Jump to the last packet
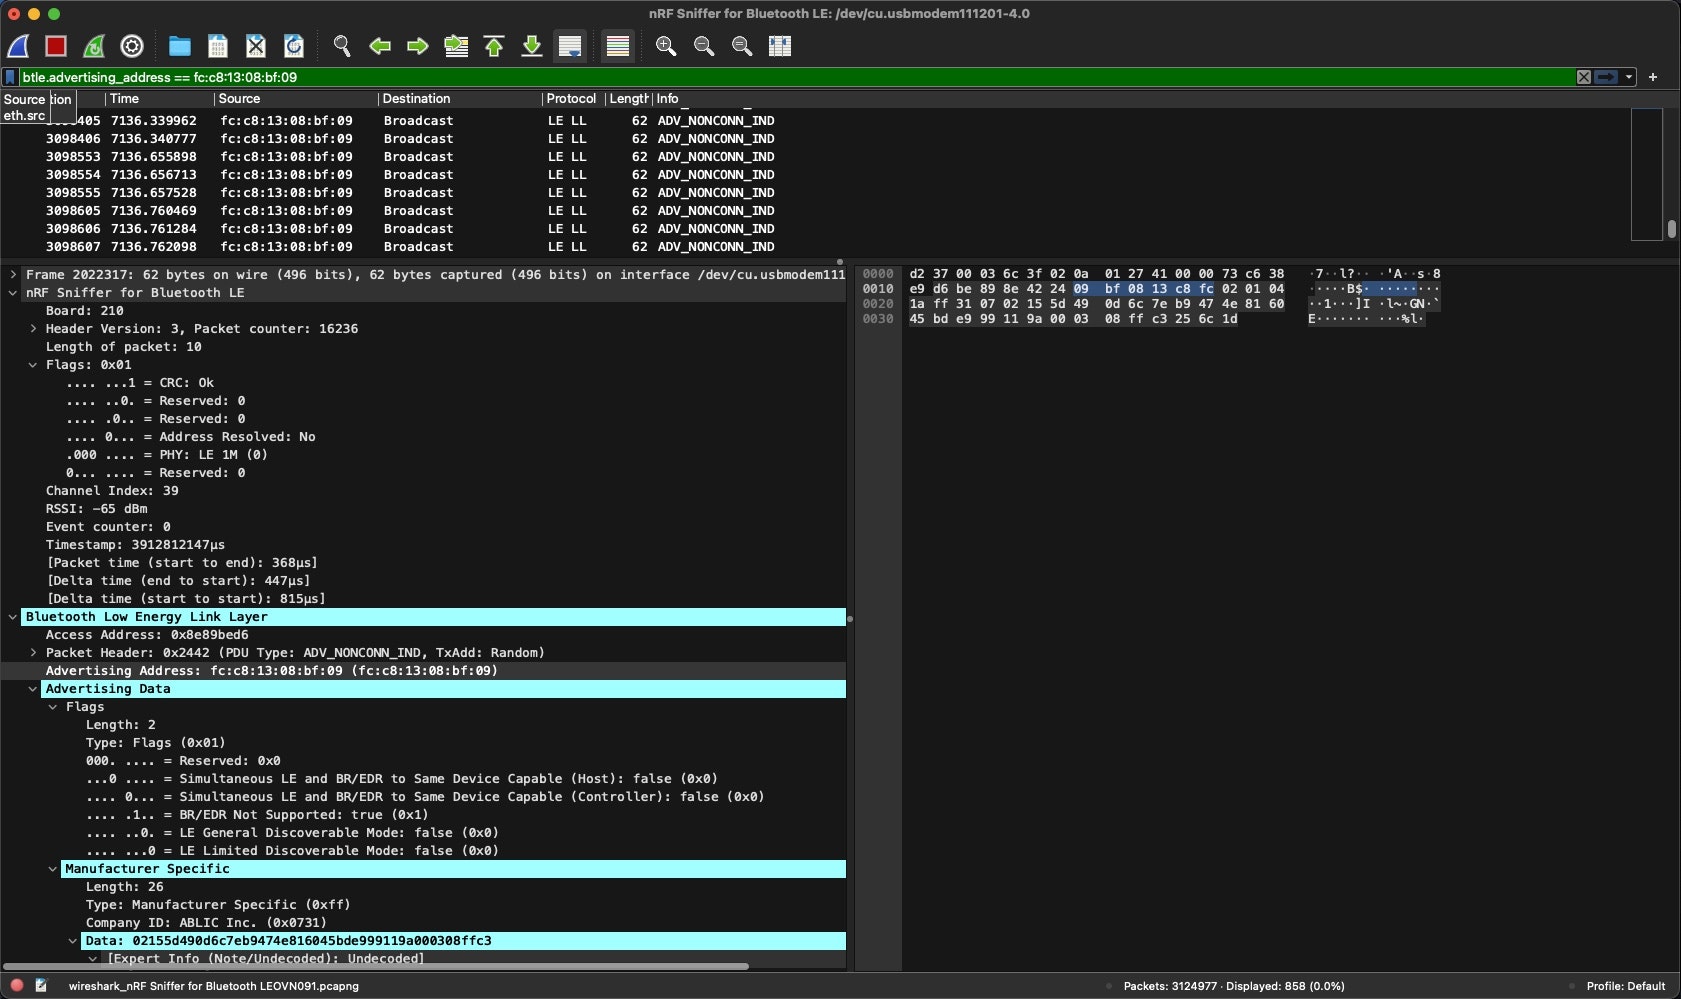Viewport: 1681px width, 999px height. click(x=532, y=46)
